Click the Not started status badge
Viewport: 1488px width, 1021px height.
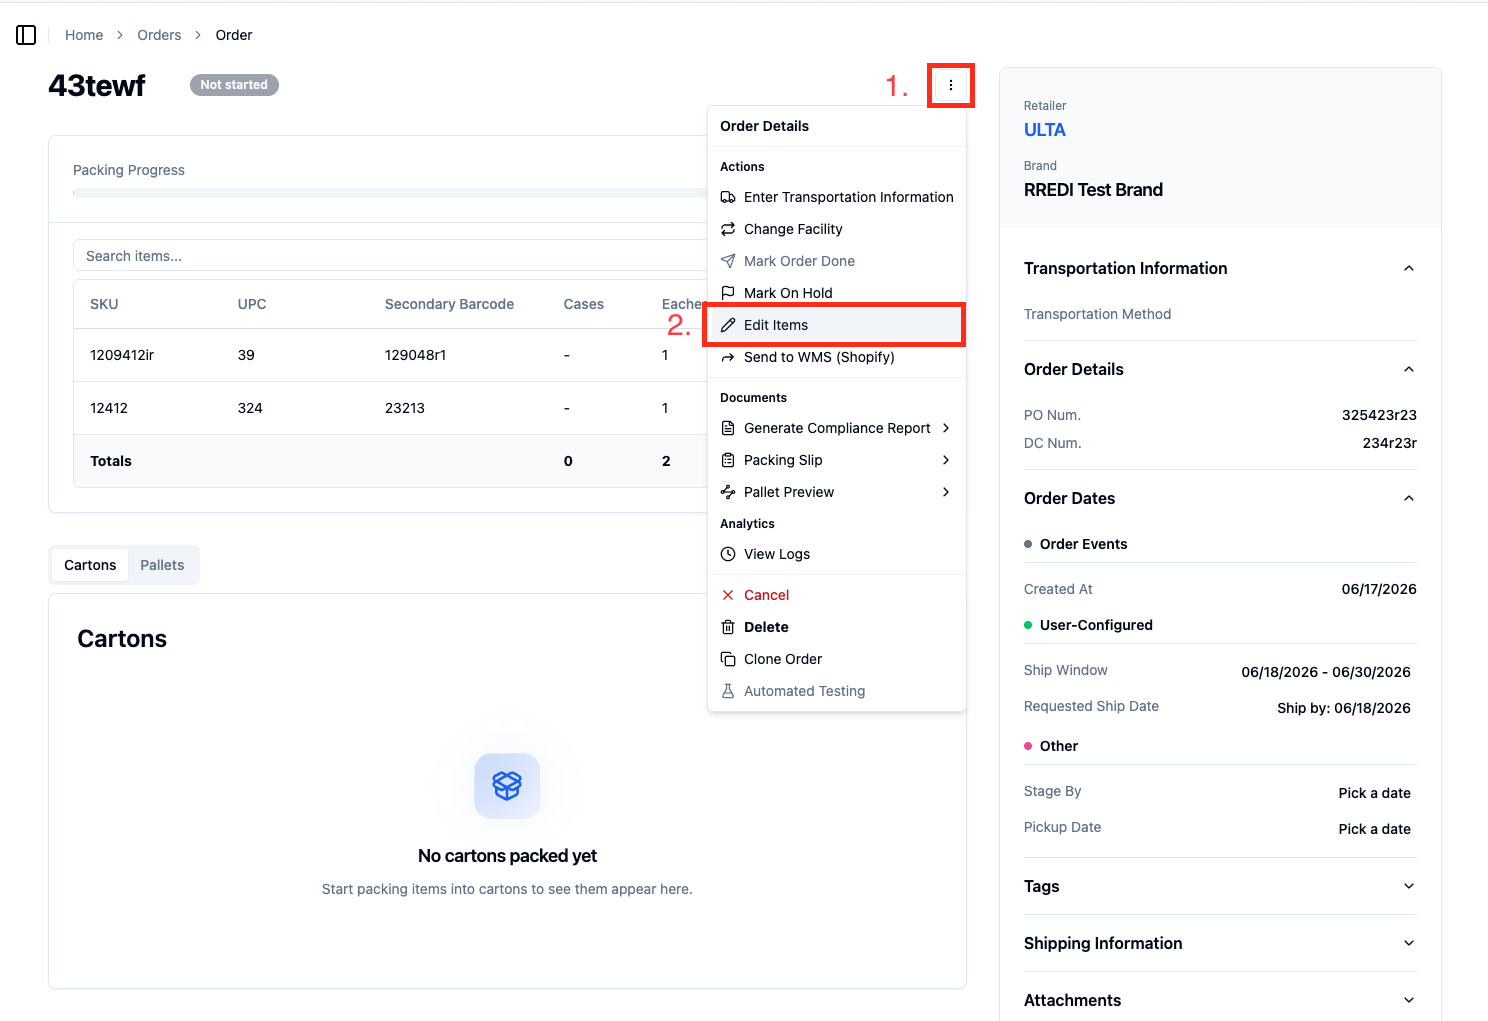point(234,85)
